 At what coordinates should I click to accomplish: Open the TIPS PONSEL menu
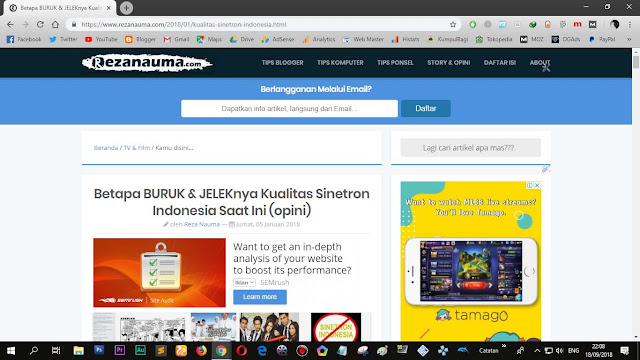[x=395, y=62]
